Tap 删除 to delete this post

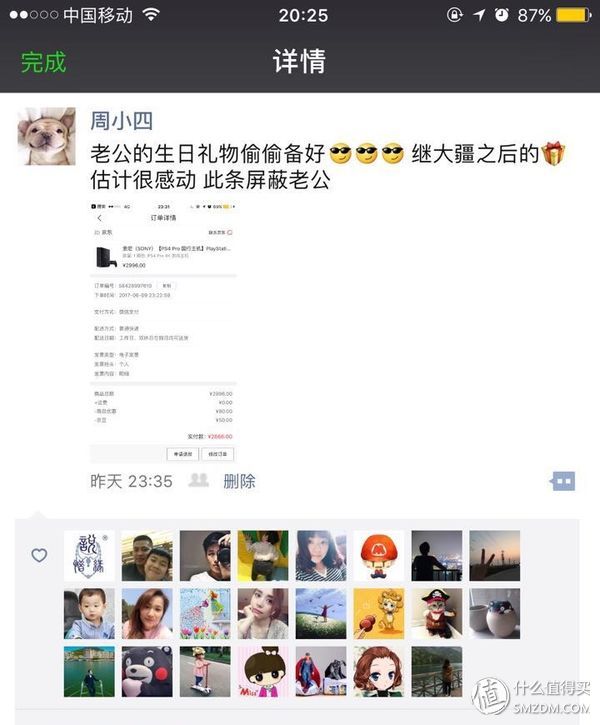239,481
